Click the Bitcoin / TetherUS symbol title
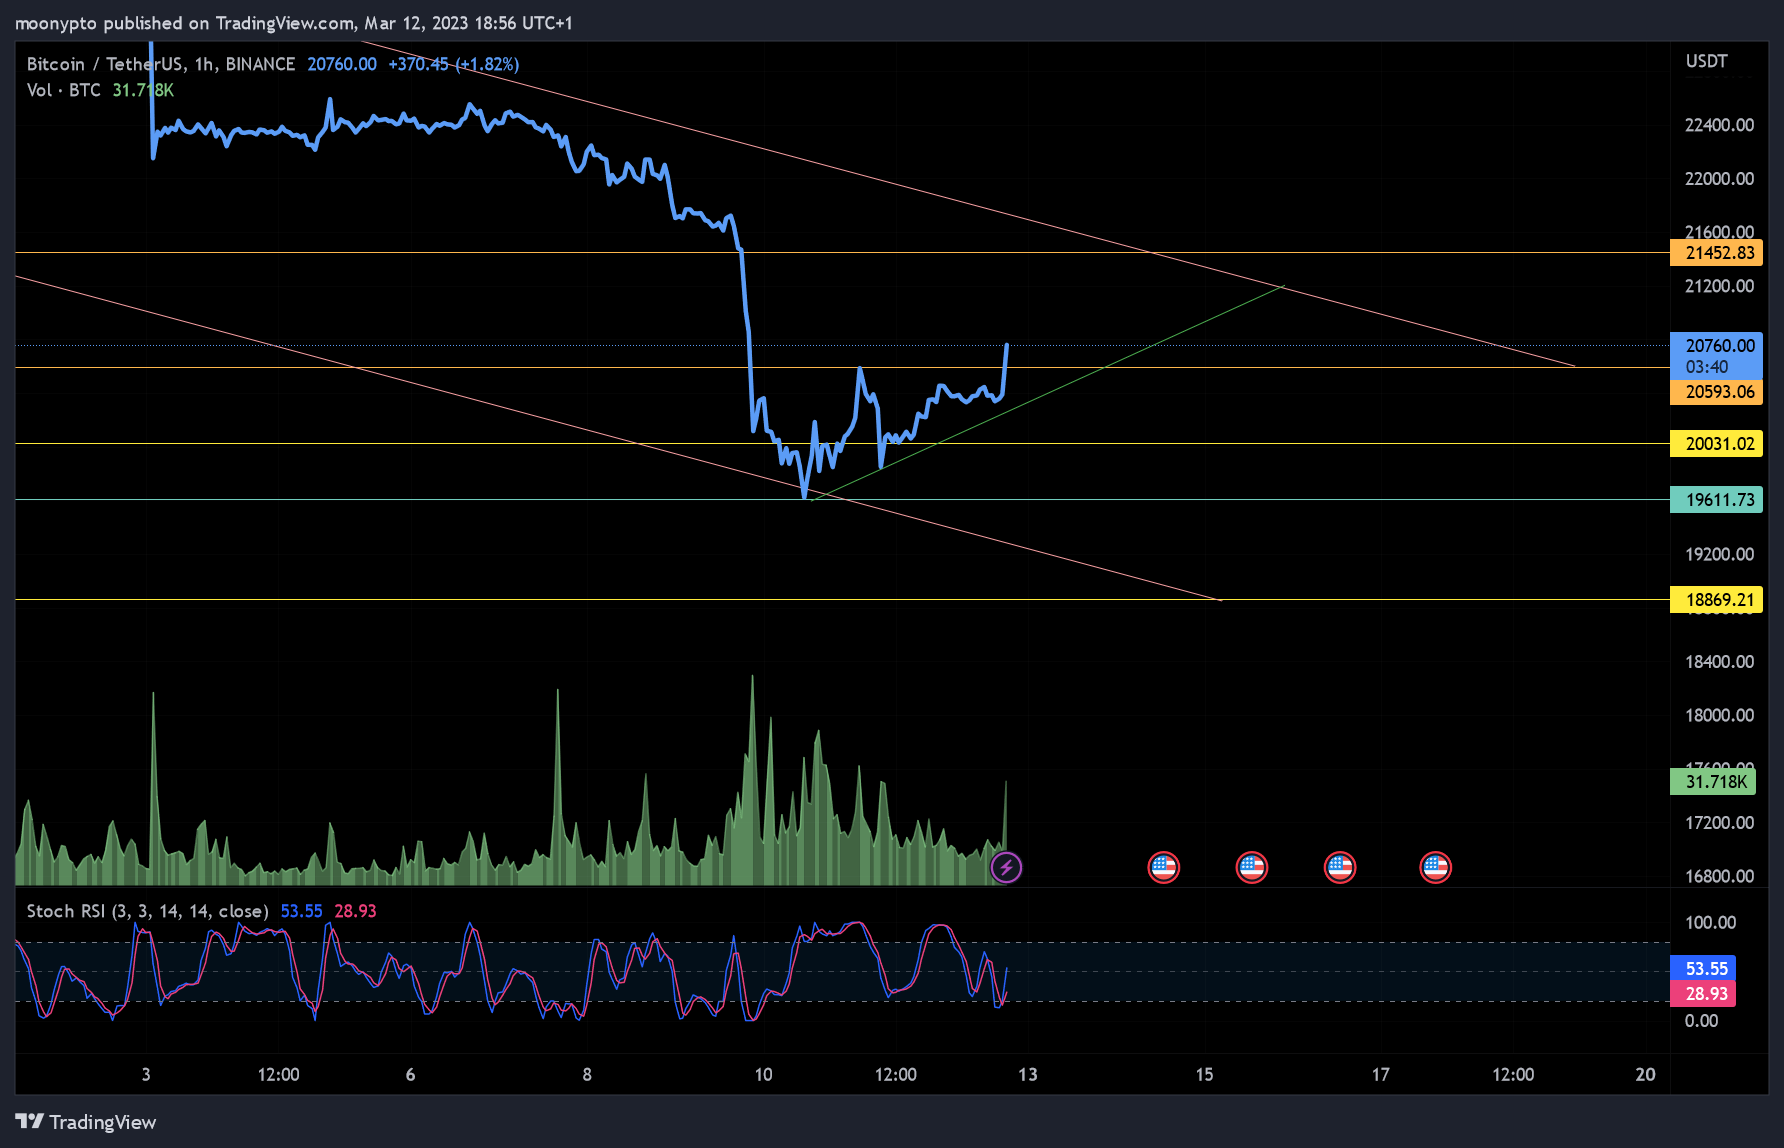 [x=160, y=64]
